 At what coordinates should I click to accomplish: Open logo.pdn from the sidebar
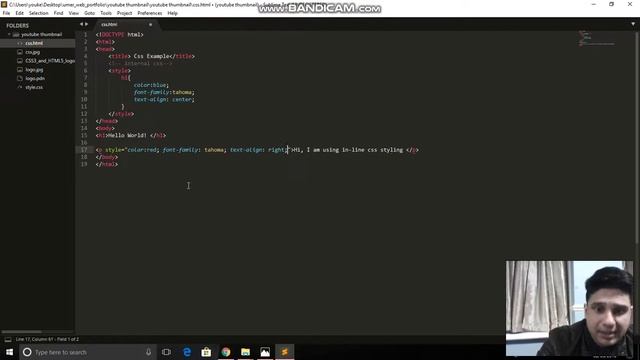click(x=35, y=78)
